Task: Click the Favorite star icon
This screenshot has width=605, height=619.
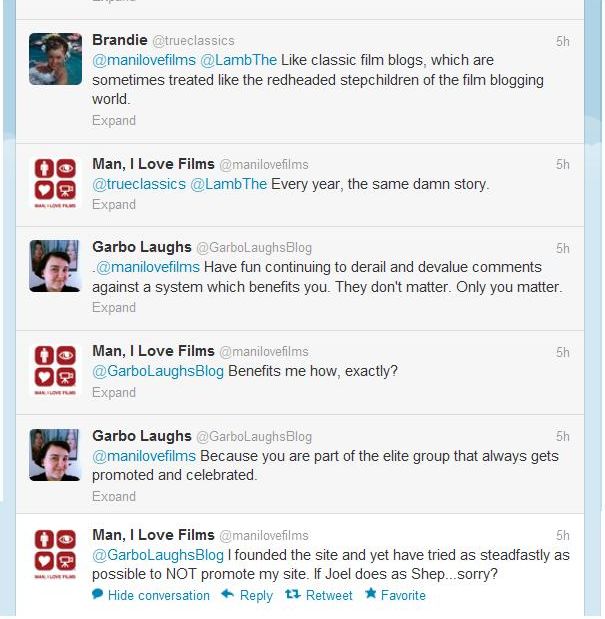Action: [370, 595]
